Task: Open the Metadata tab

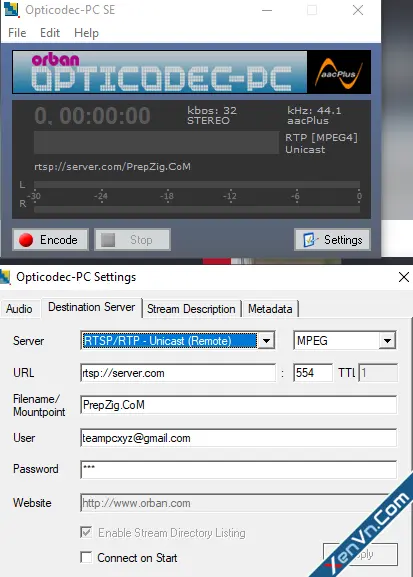Action: [270, 309]
